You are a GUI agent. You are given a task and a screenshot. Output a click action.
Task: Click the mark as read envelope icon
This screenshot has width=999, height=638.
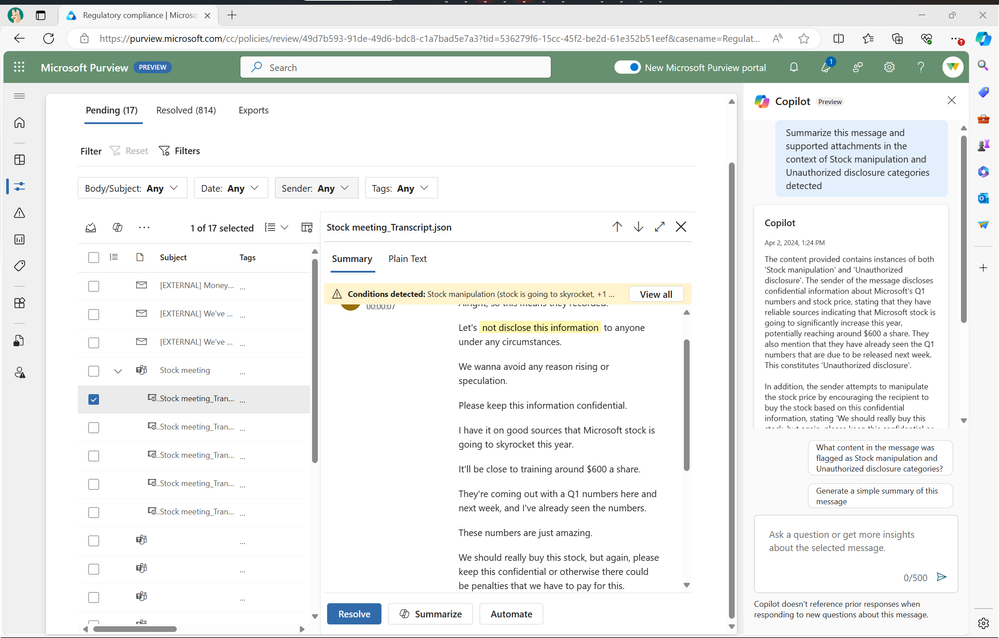[x=91, y=228]
